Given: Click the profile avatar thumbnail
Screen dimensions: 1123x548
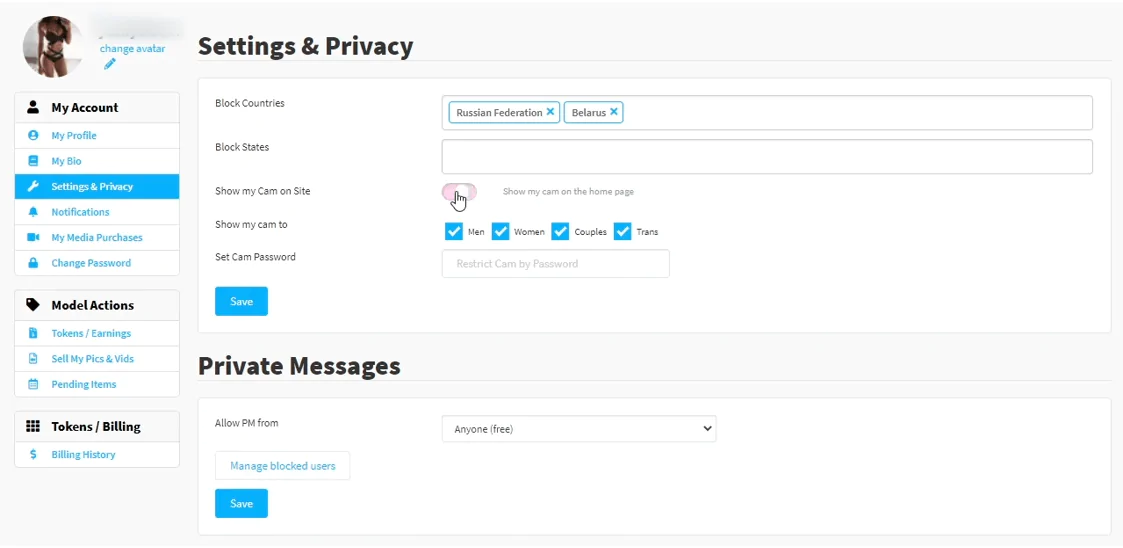Looking at the screenshot, I should [x=54, y=47].
